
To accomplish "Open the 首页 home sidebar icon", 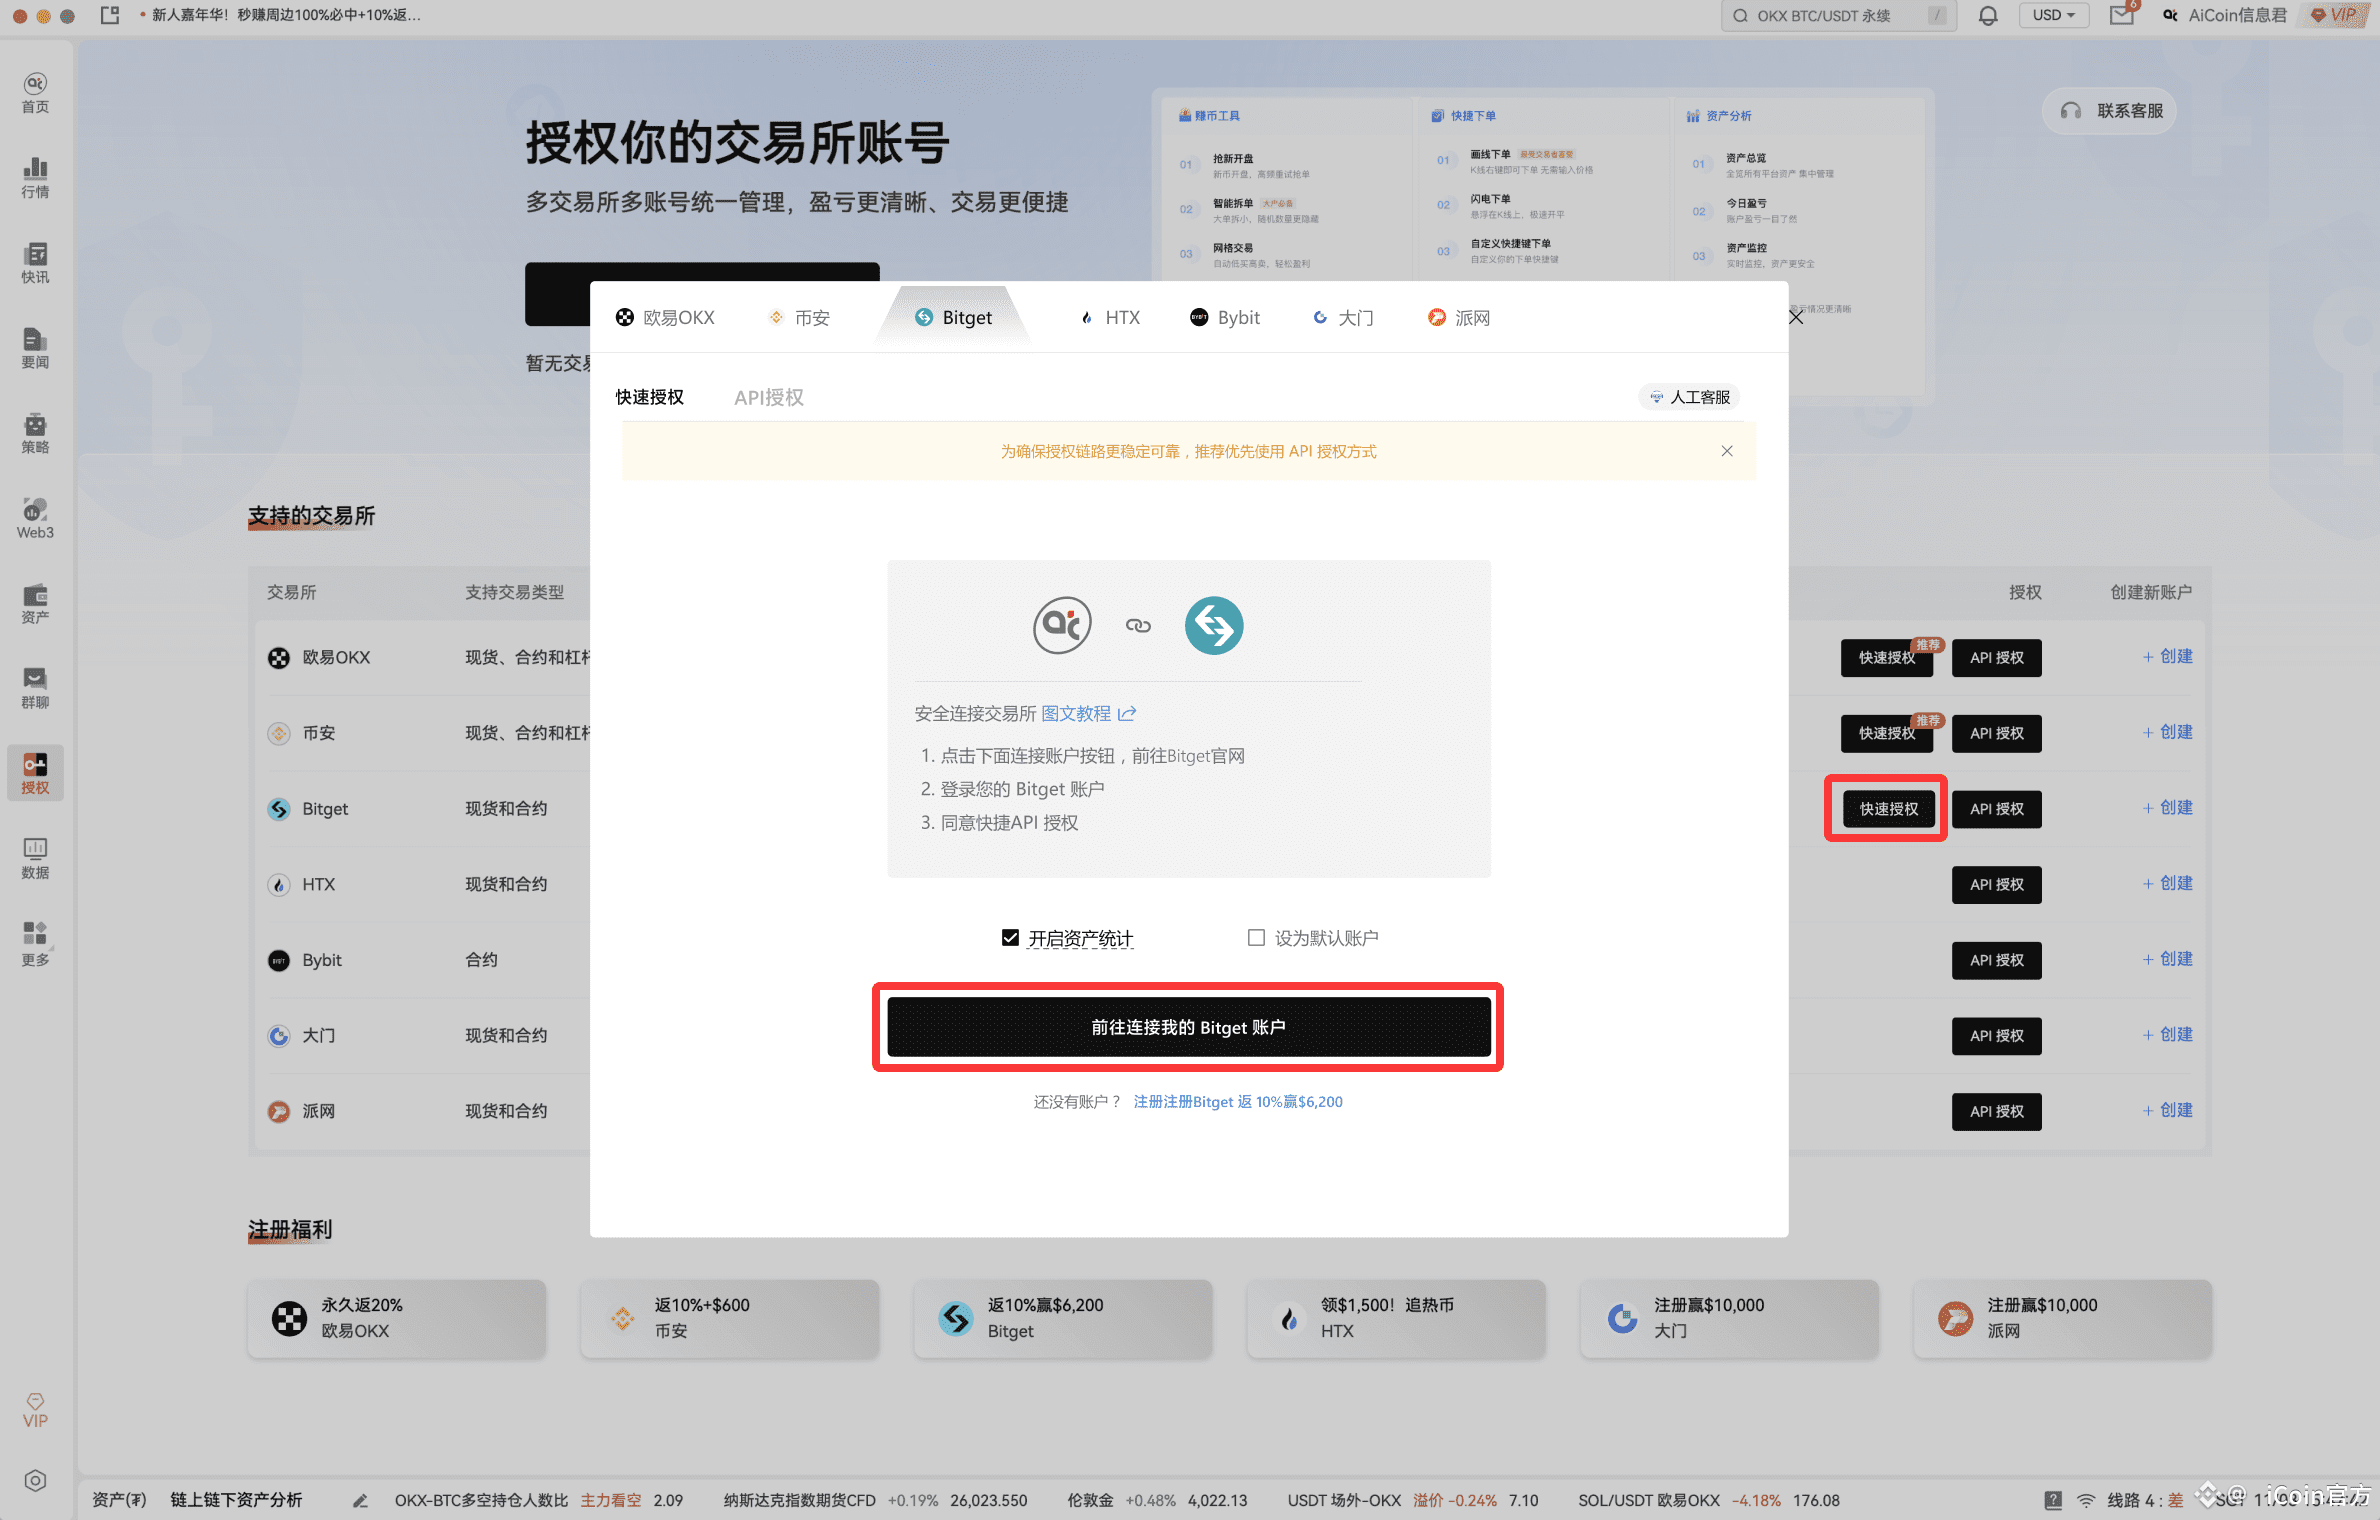I will pyautogui.click(x=34, y=92).
